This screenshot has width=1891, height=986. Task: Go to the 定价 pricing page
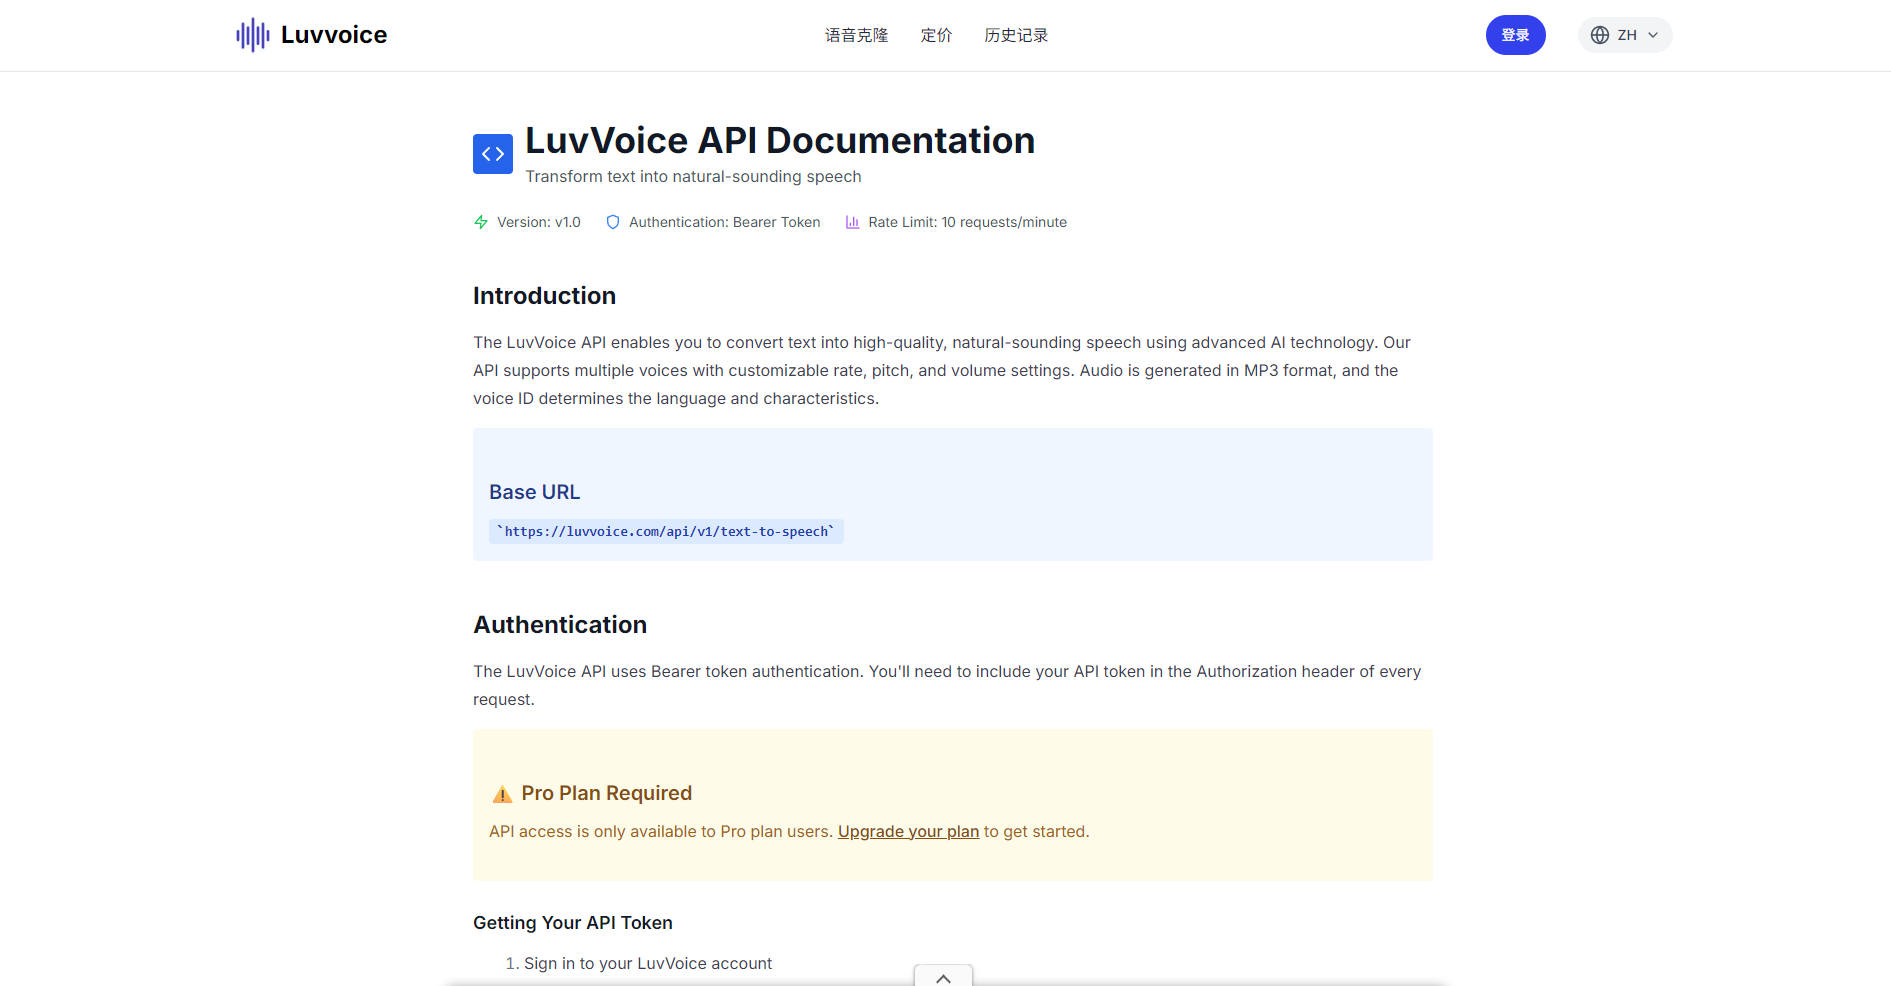point(936,35)
